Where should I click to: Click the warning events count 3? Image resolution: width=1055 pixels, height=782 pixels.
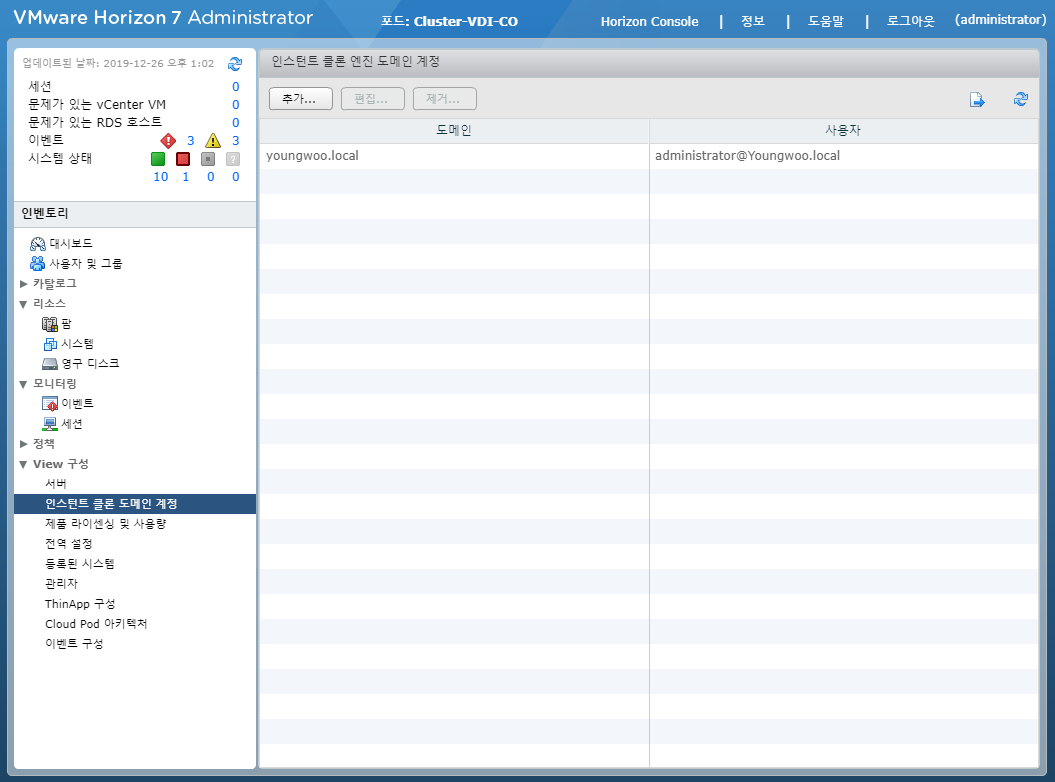(235, 141)
